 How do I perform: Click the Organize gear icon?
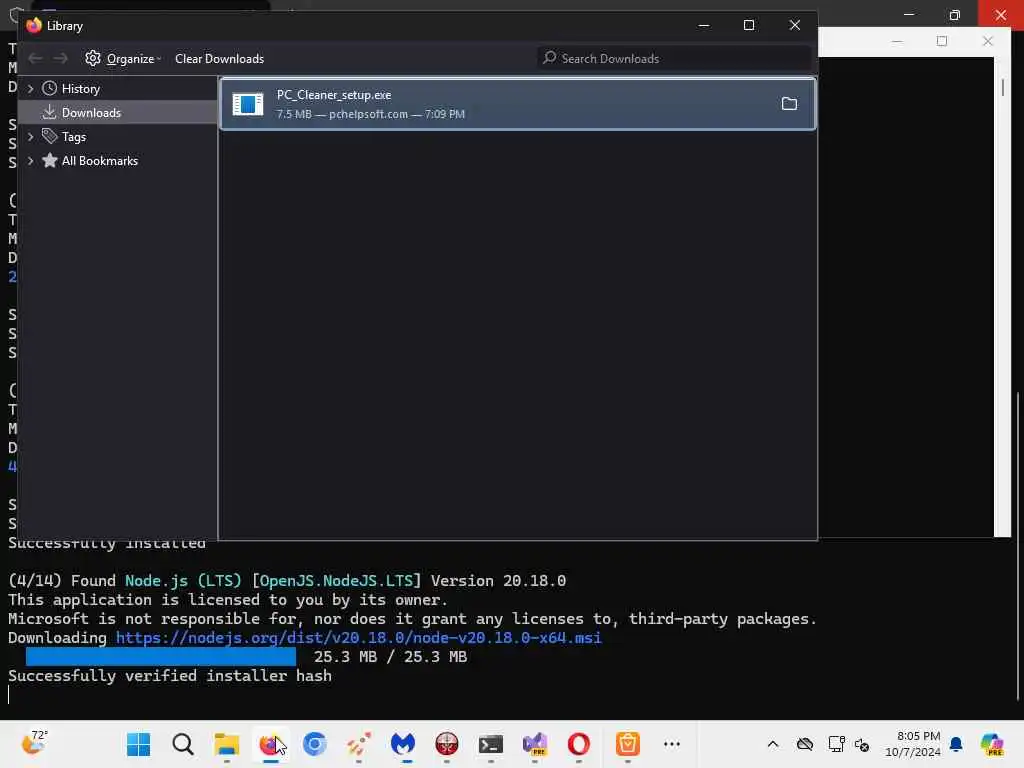93,58
